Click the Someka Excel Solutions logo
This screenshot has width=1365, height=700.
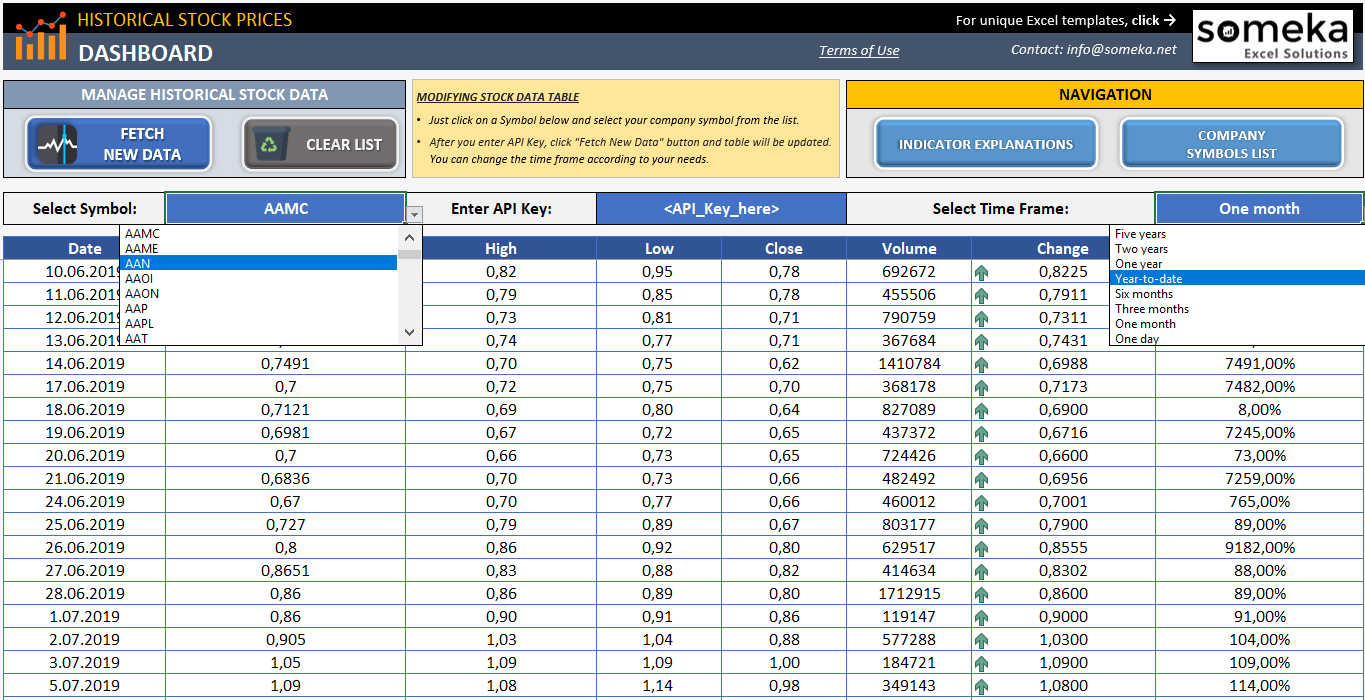coord(1272,37)
